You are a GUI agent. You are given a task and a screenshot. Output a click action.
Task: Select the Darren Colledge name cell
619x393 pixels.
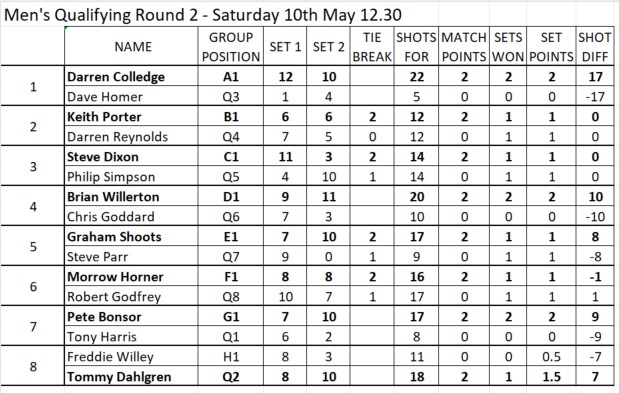[131, 77]
